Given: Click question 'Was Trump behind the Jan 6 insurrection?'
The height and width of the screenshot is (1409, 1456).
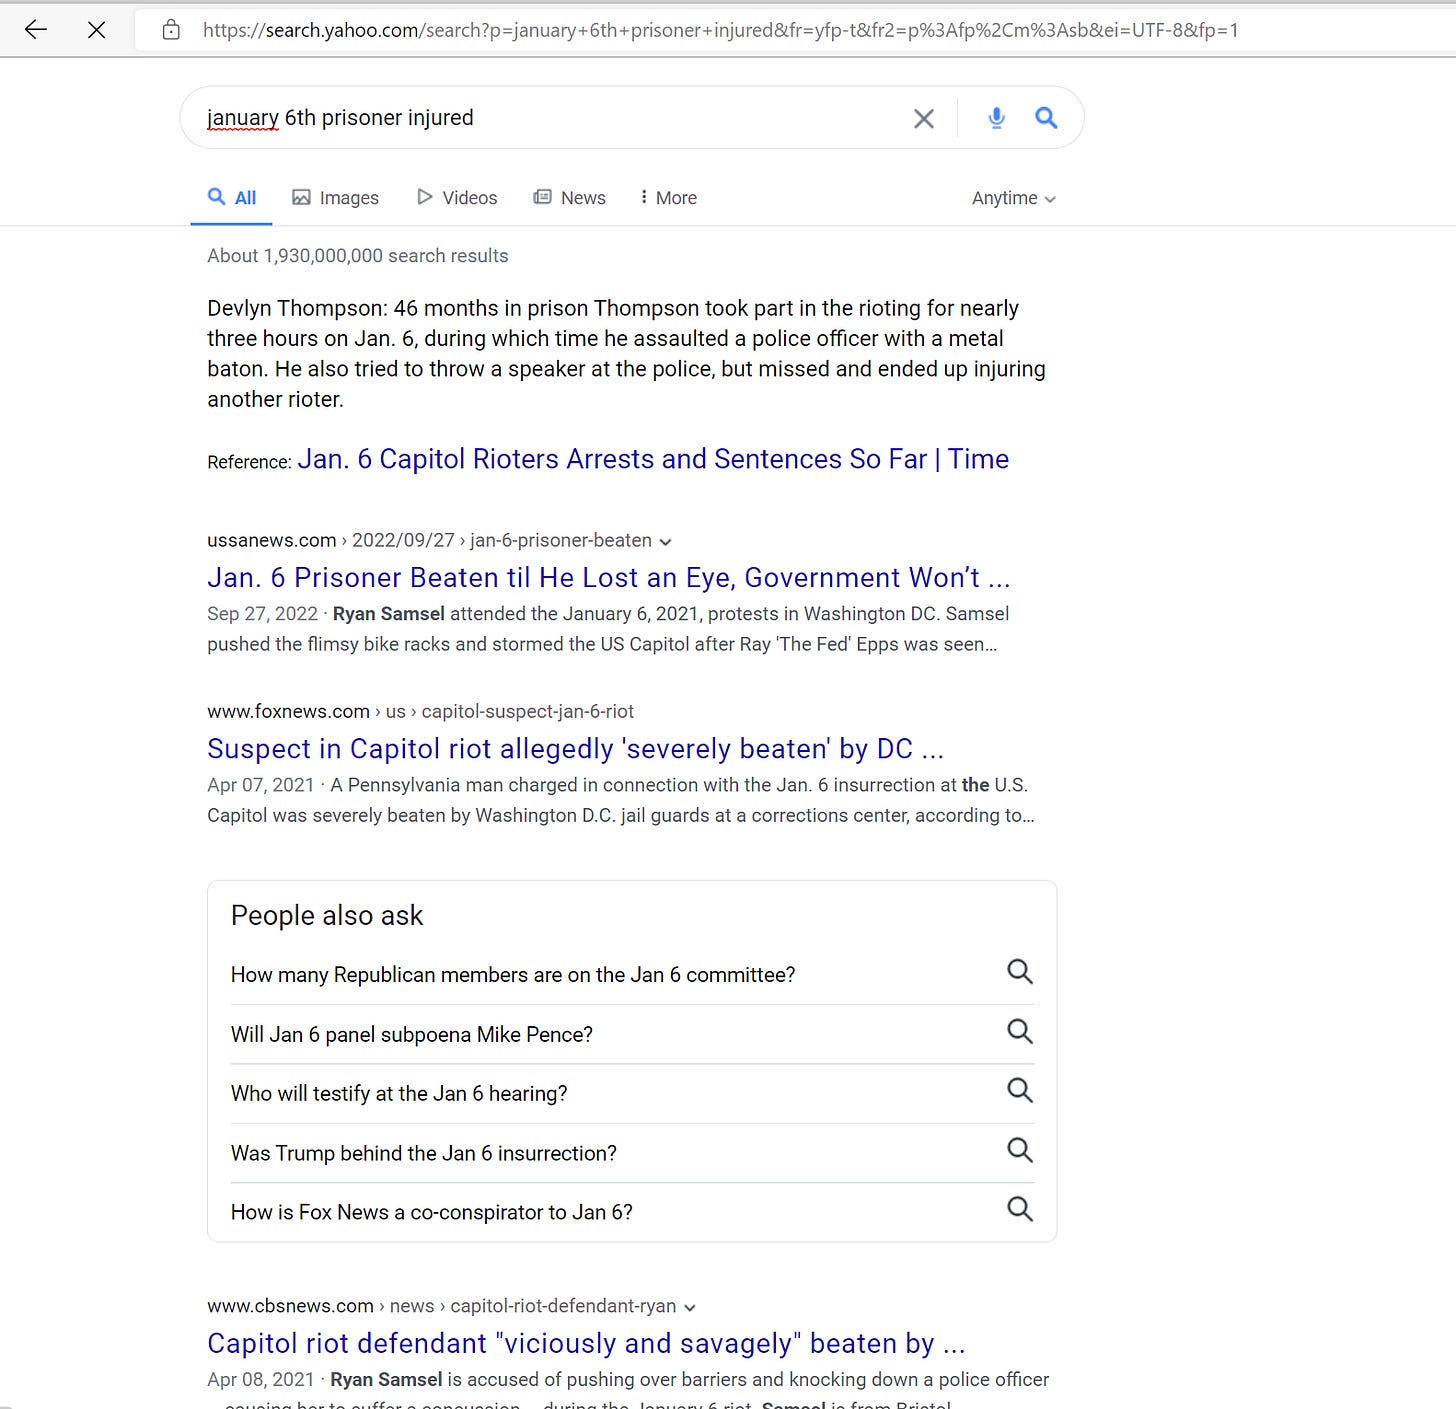Looking at the screenshot, I should coord(424,1154).
